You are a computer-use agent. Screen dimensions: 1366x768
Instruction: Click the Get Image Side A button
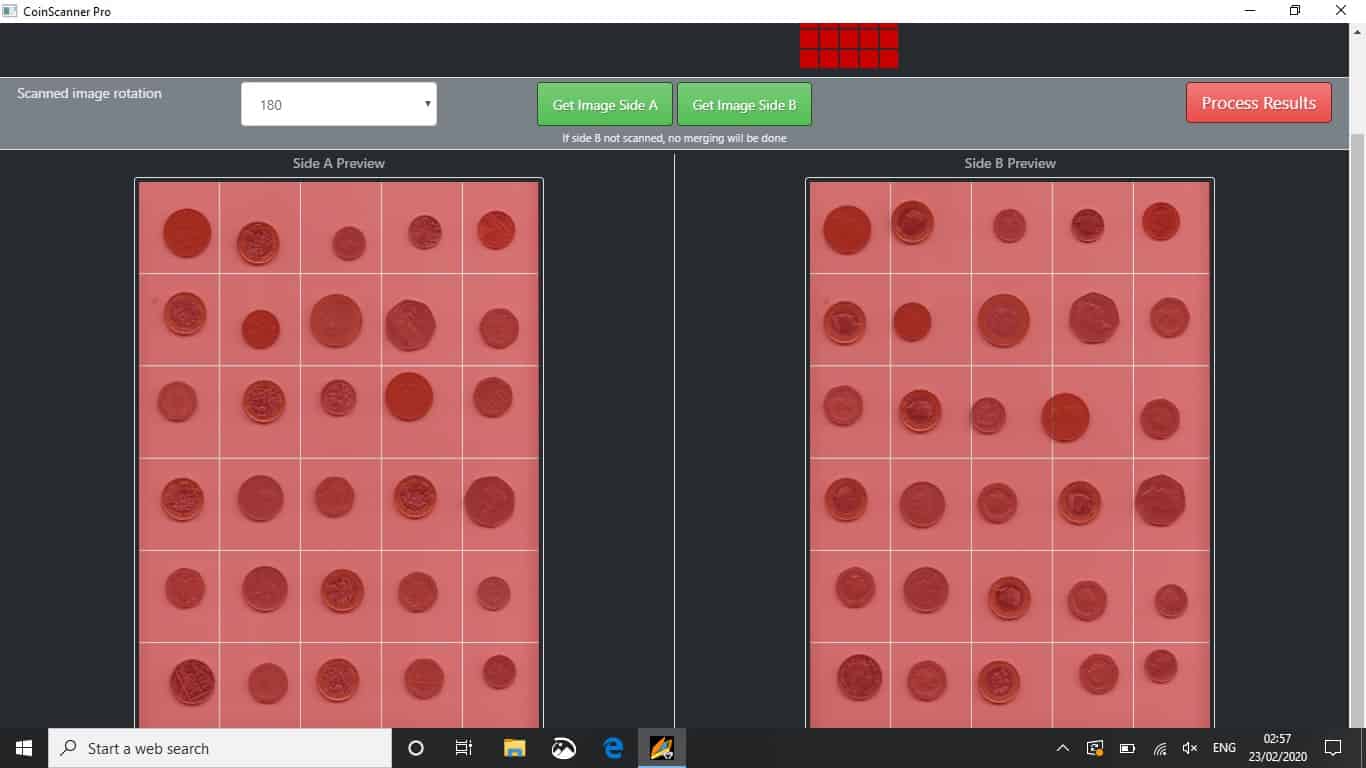pyautogui.click(x=605, y=104)
